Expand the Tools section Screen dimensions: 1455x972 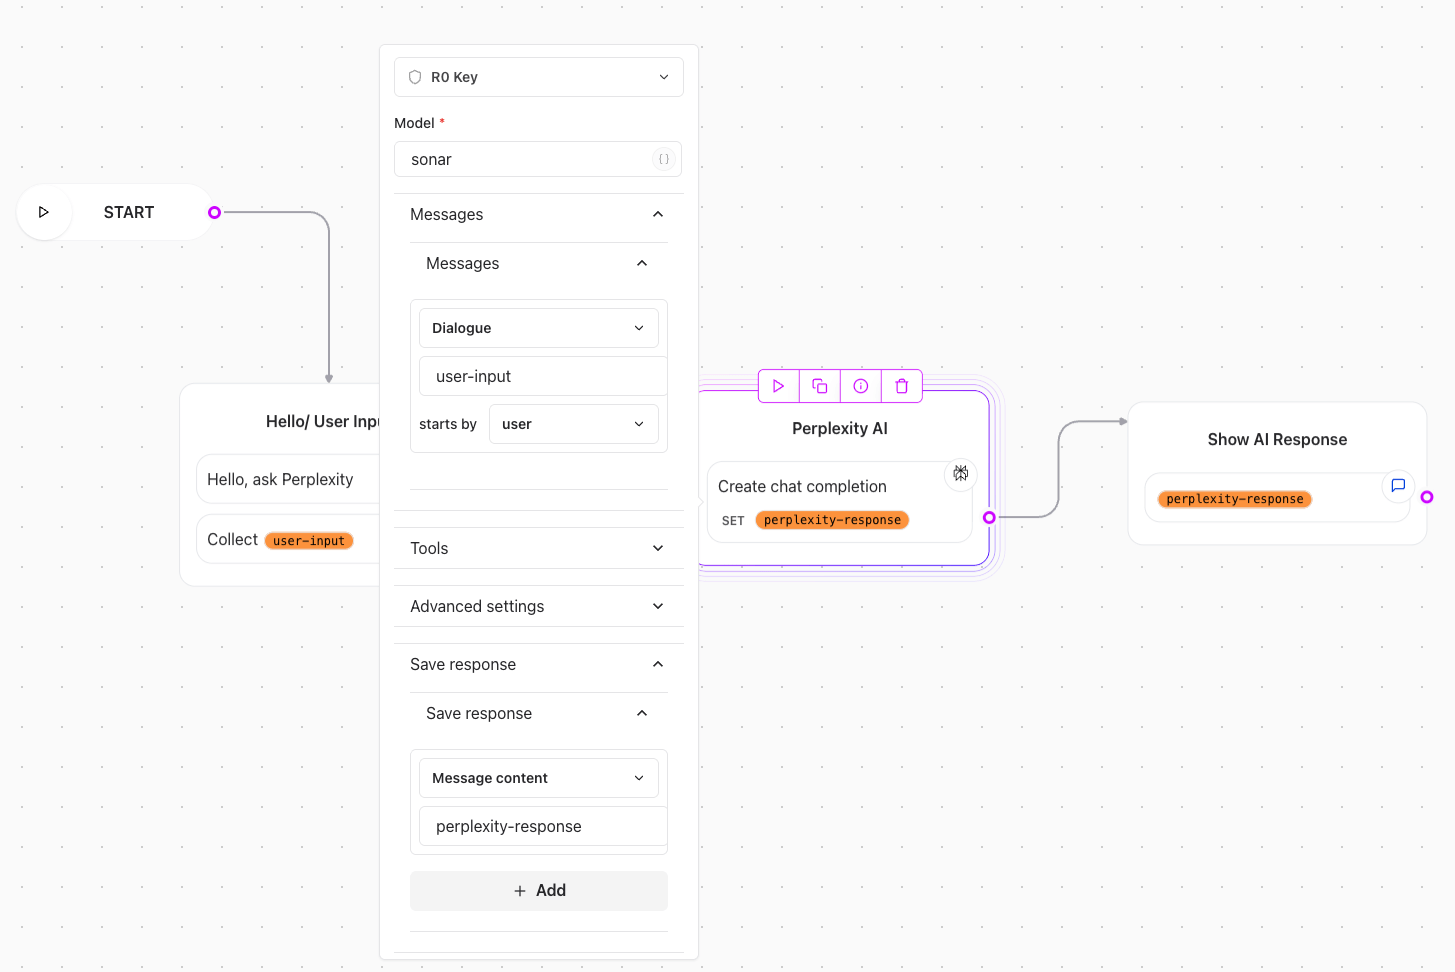[x=539, y=548]
